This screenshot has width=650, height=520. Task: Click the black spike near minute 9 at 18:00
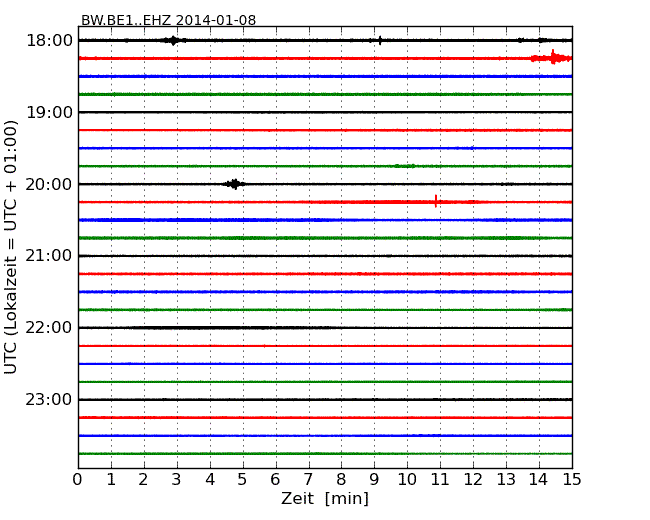[x=380, y=40]
